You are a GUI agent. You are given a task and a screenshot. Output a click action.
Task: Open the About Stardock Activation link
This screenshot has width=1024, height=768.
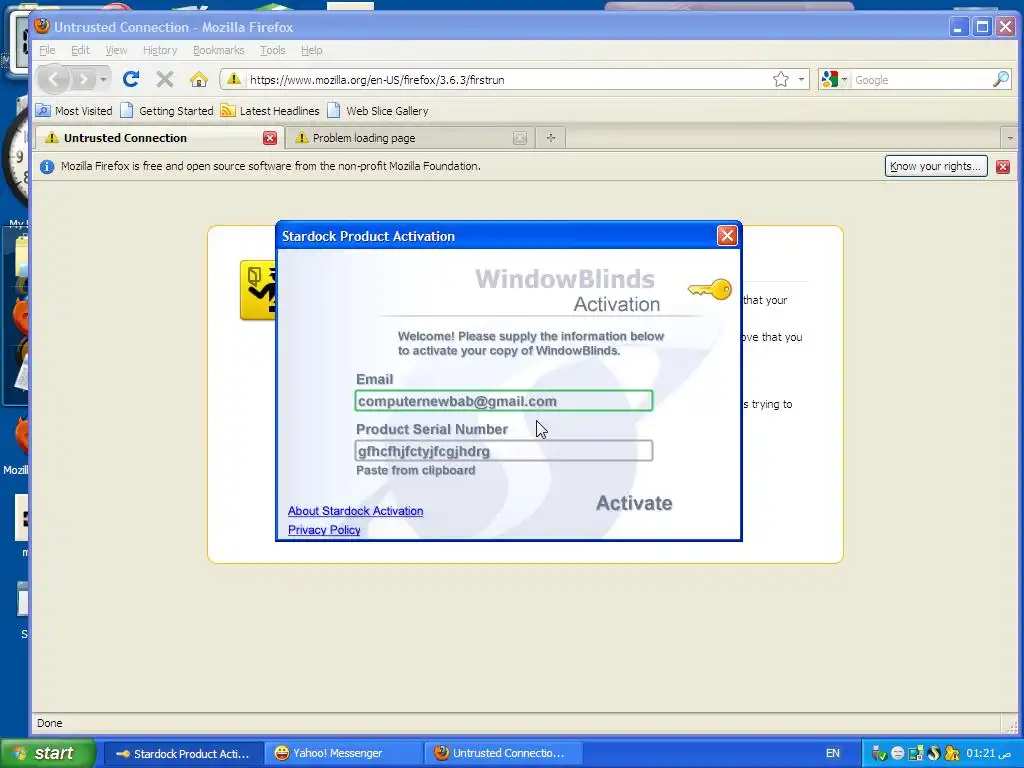(x=355, y=511)
